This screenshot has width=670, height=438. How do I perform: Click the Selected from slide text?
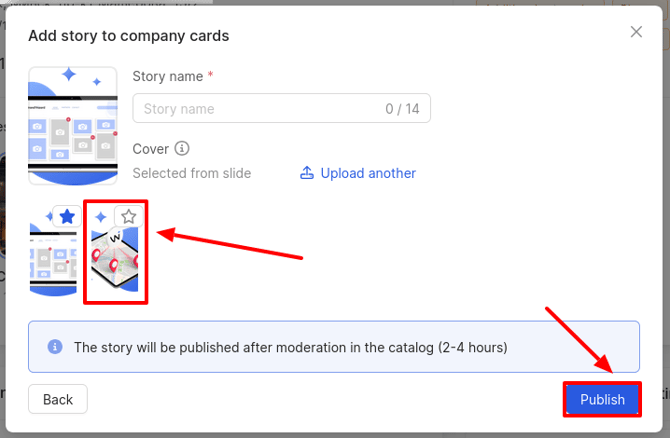[x=192, y=173]
